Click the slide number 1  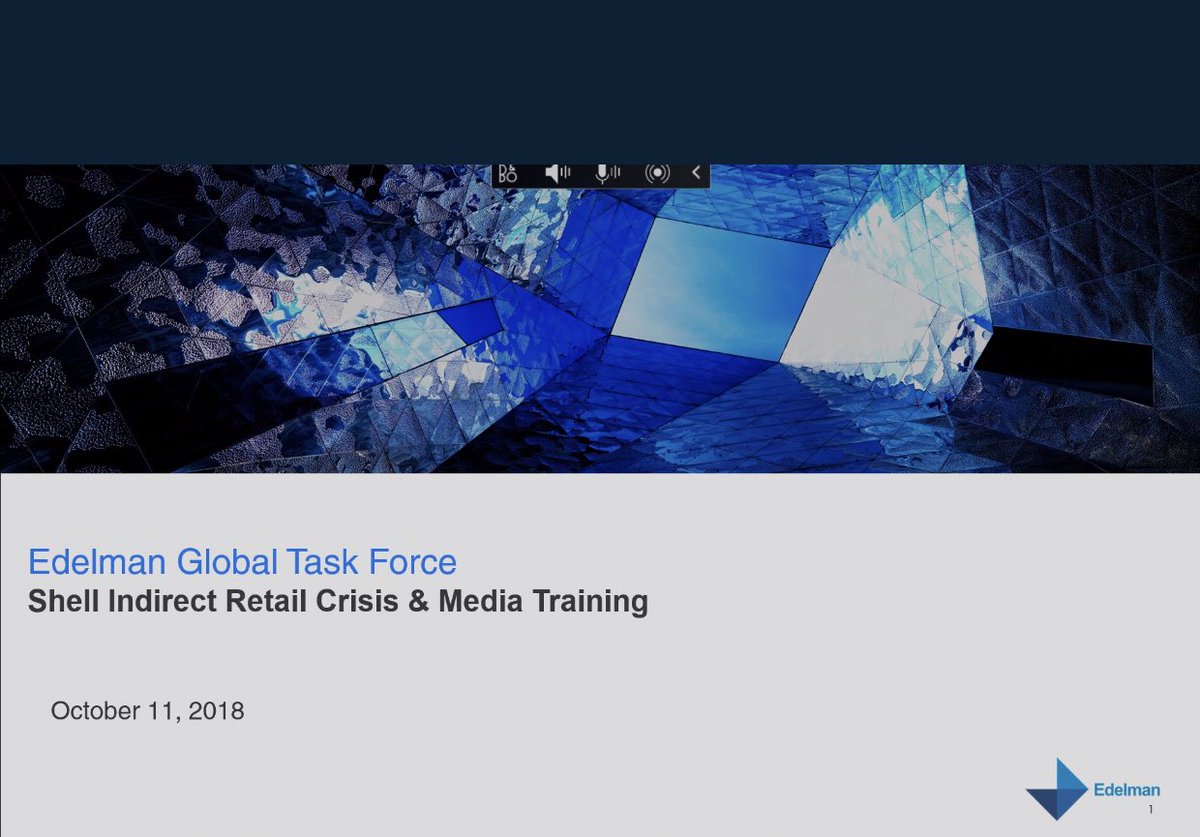coord(1152,809)
